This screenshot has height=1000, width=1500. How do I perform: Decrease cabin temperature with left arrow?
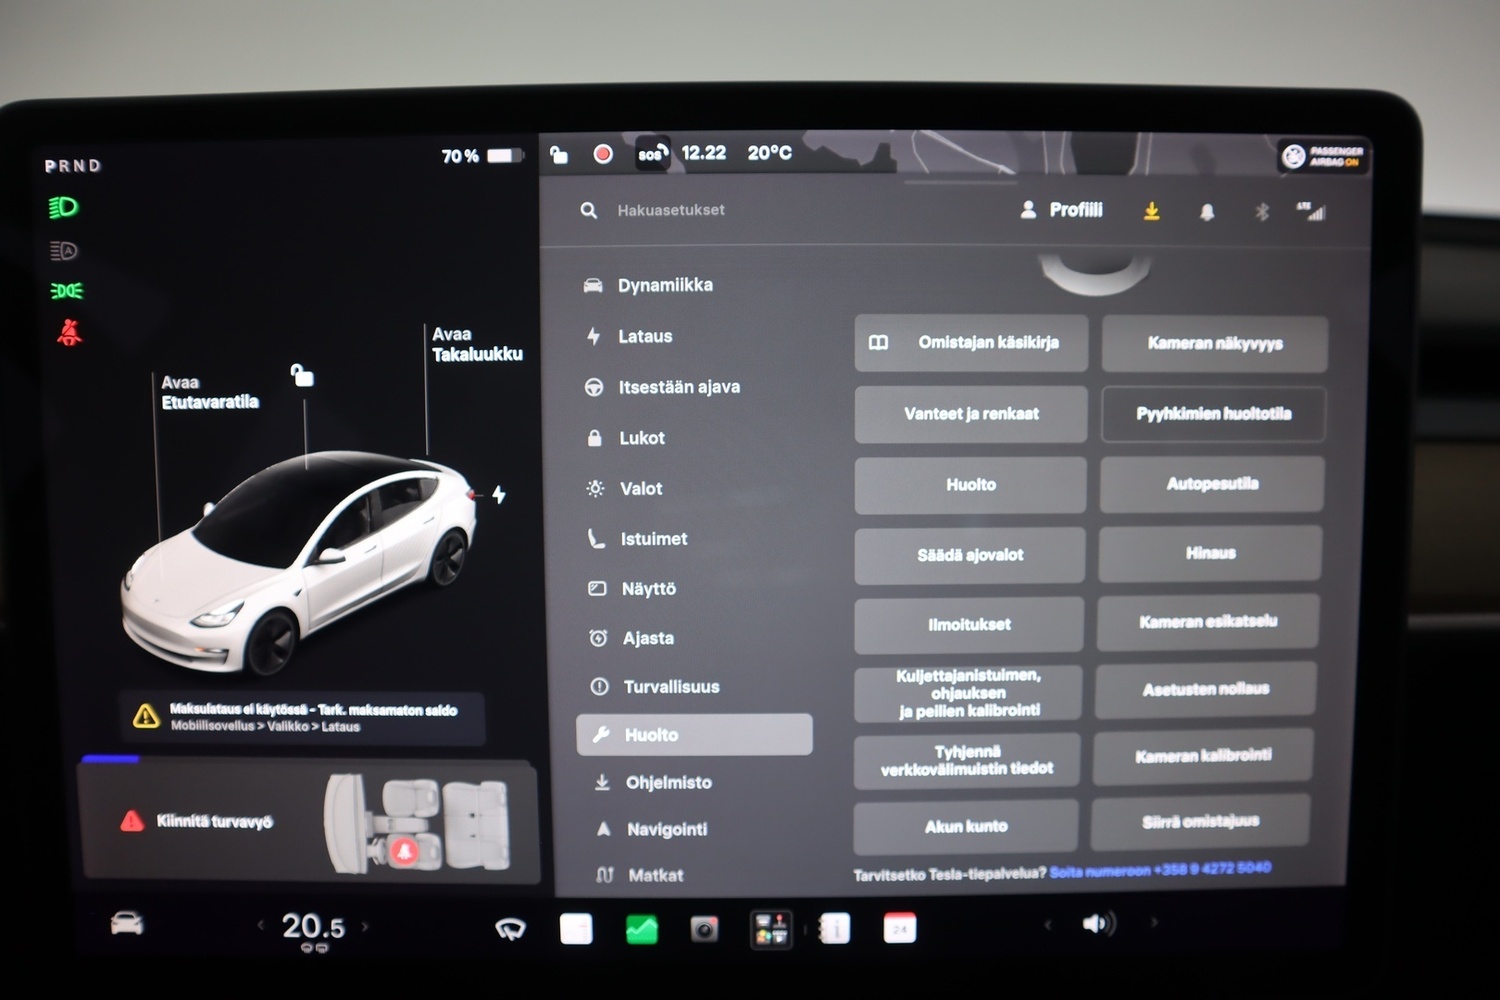[x=261, y=926]
